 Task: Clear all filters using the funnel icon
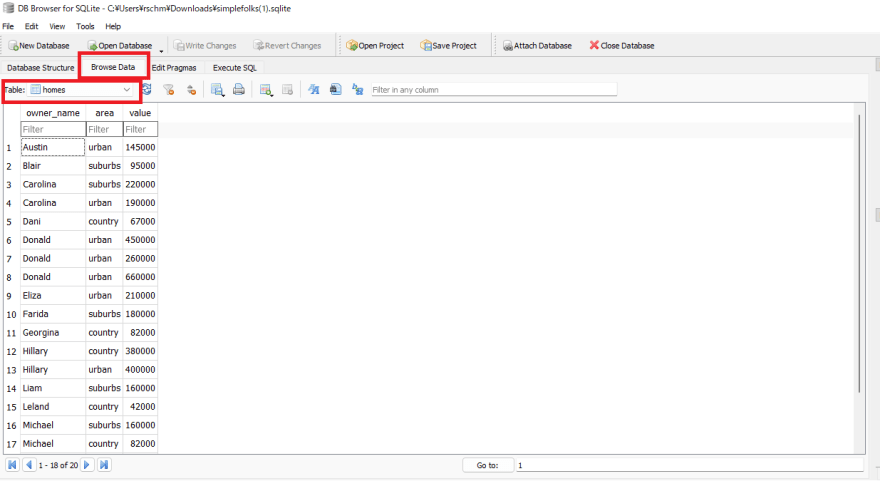(x=168, y=89)
